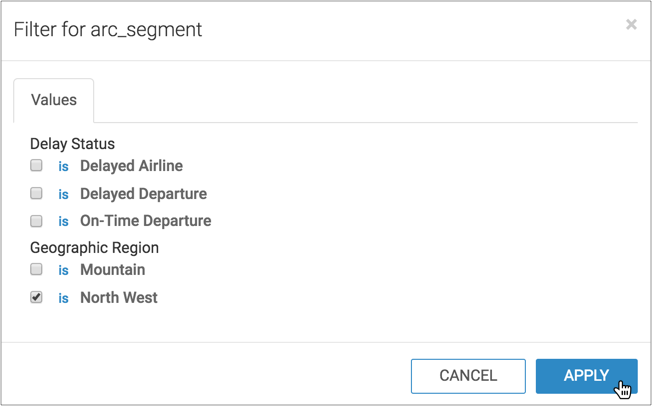
Task: Click 'is' operator next to Delayed Airline
Action: (63, 167)
